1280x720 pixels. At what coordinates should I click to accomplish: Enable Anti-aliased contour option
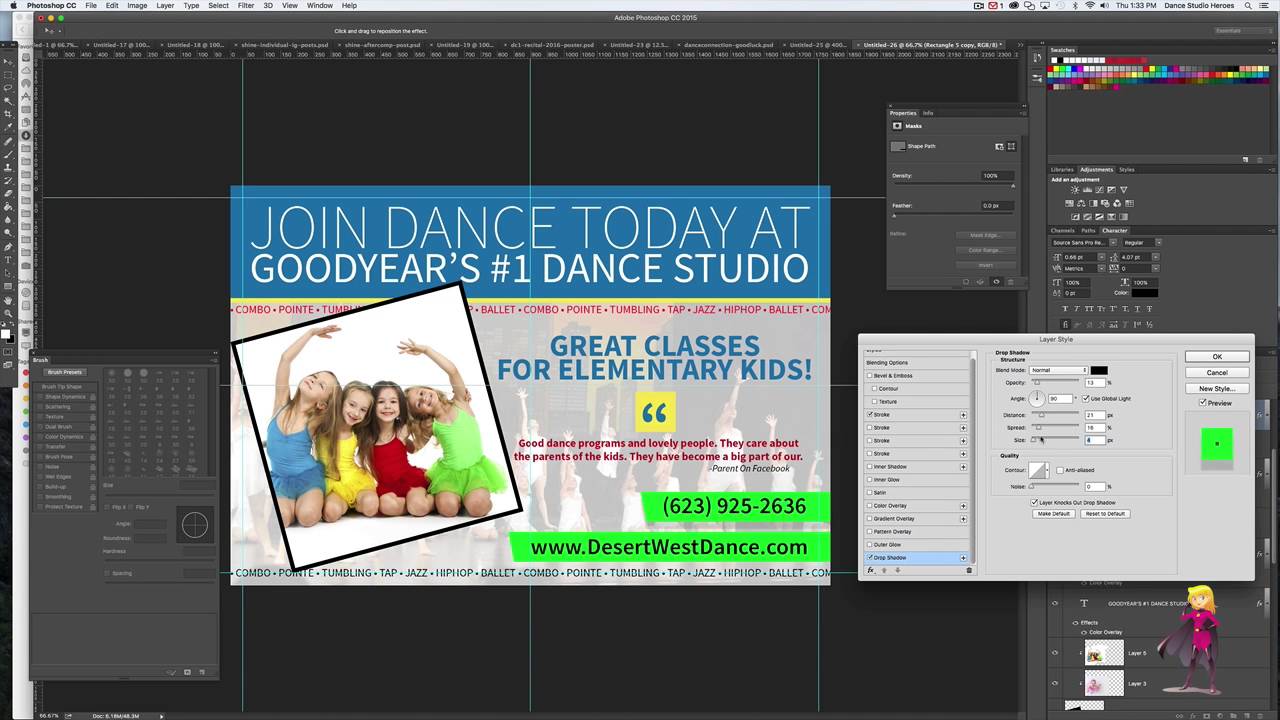click(x=1060, y=470)
